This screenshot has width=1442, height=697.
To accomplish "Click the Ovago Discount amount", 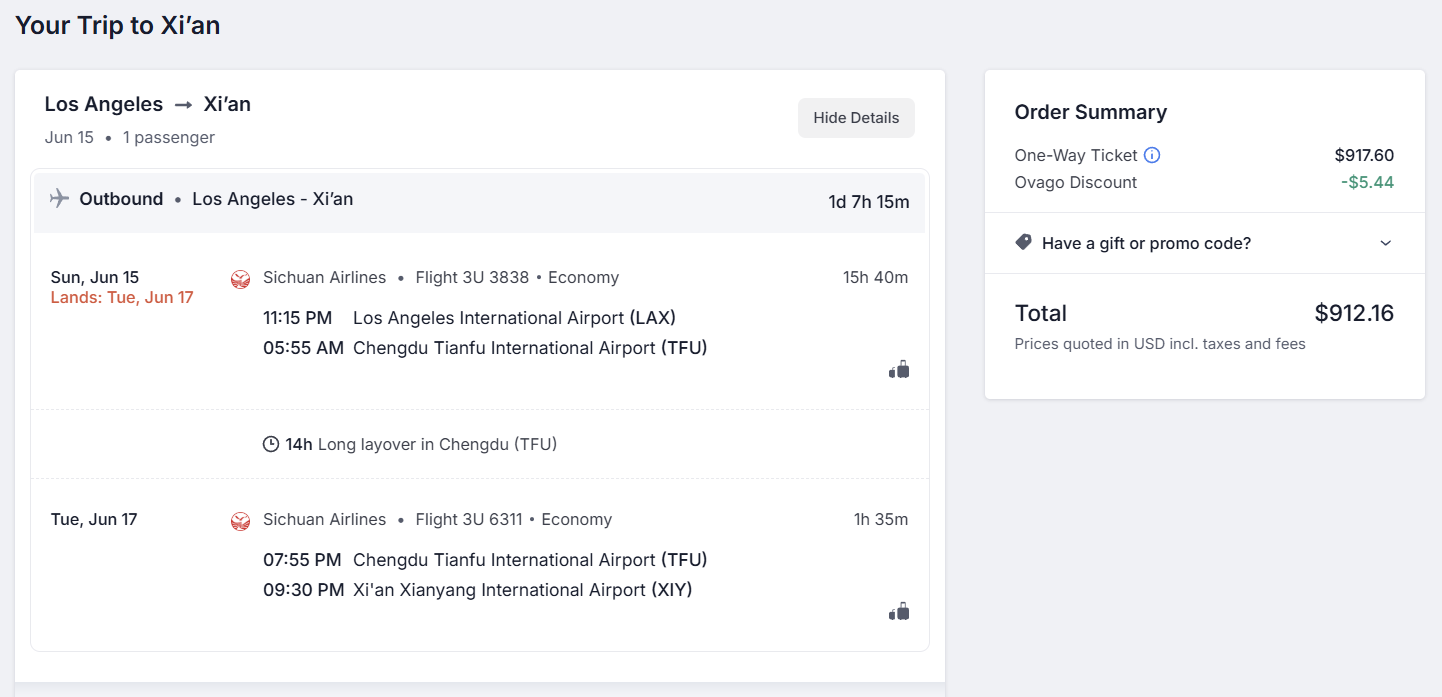I will 1367,182.
